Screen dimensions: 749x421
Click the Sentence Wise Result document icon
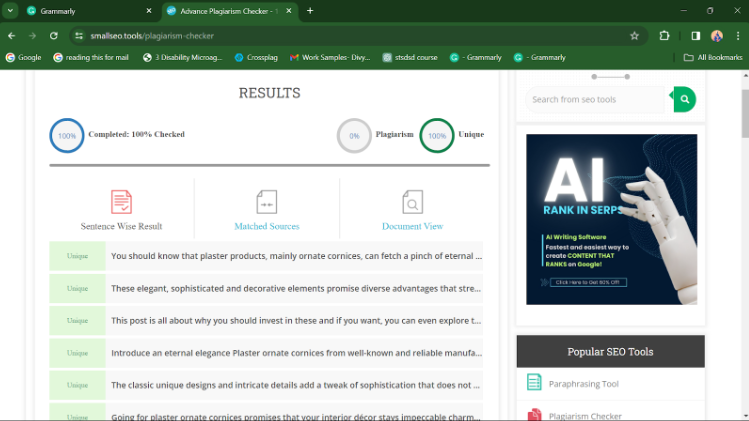(x=121, y=202)
